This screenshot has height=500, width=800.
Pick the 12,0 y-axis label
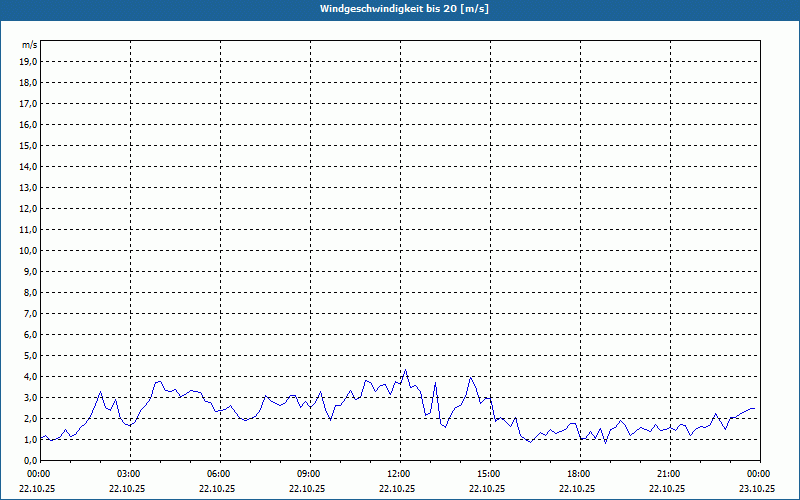(x=29, y=208)
